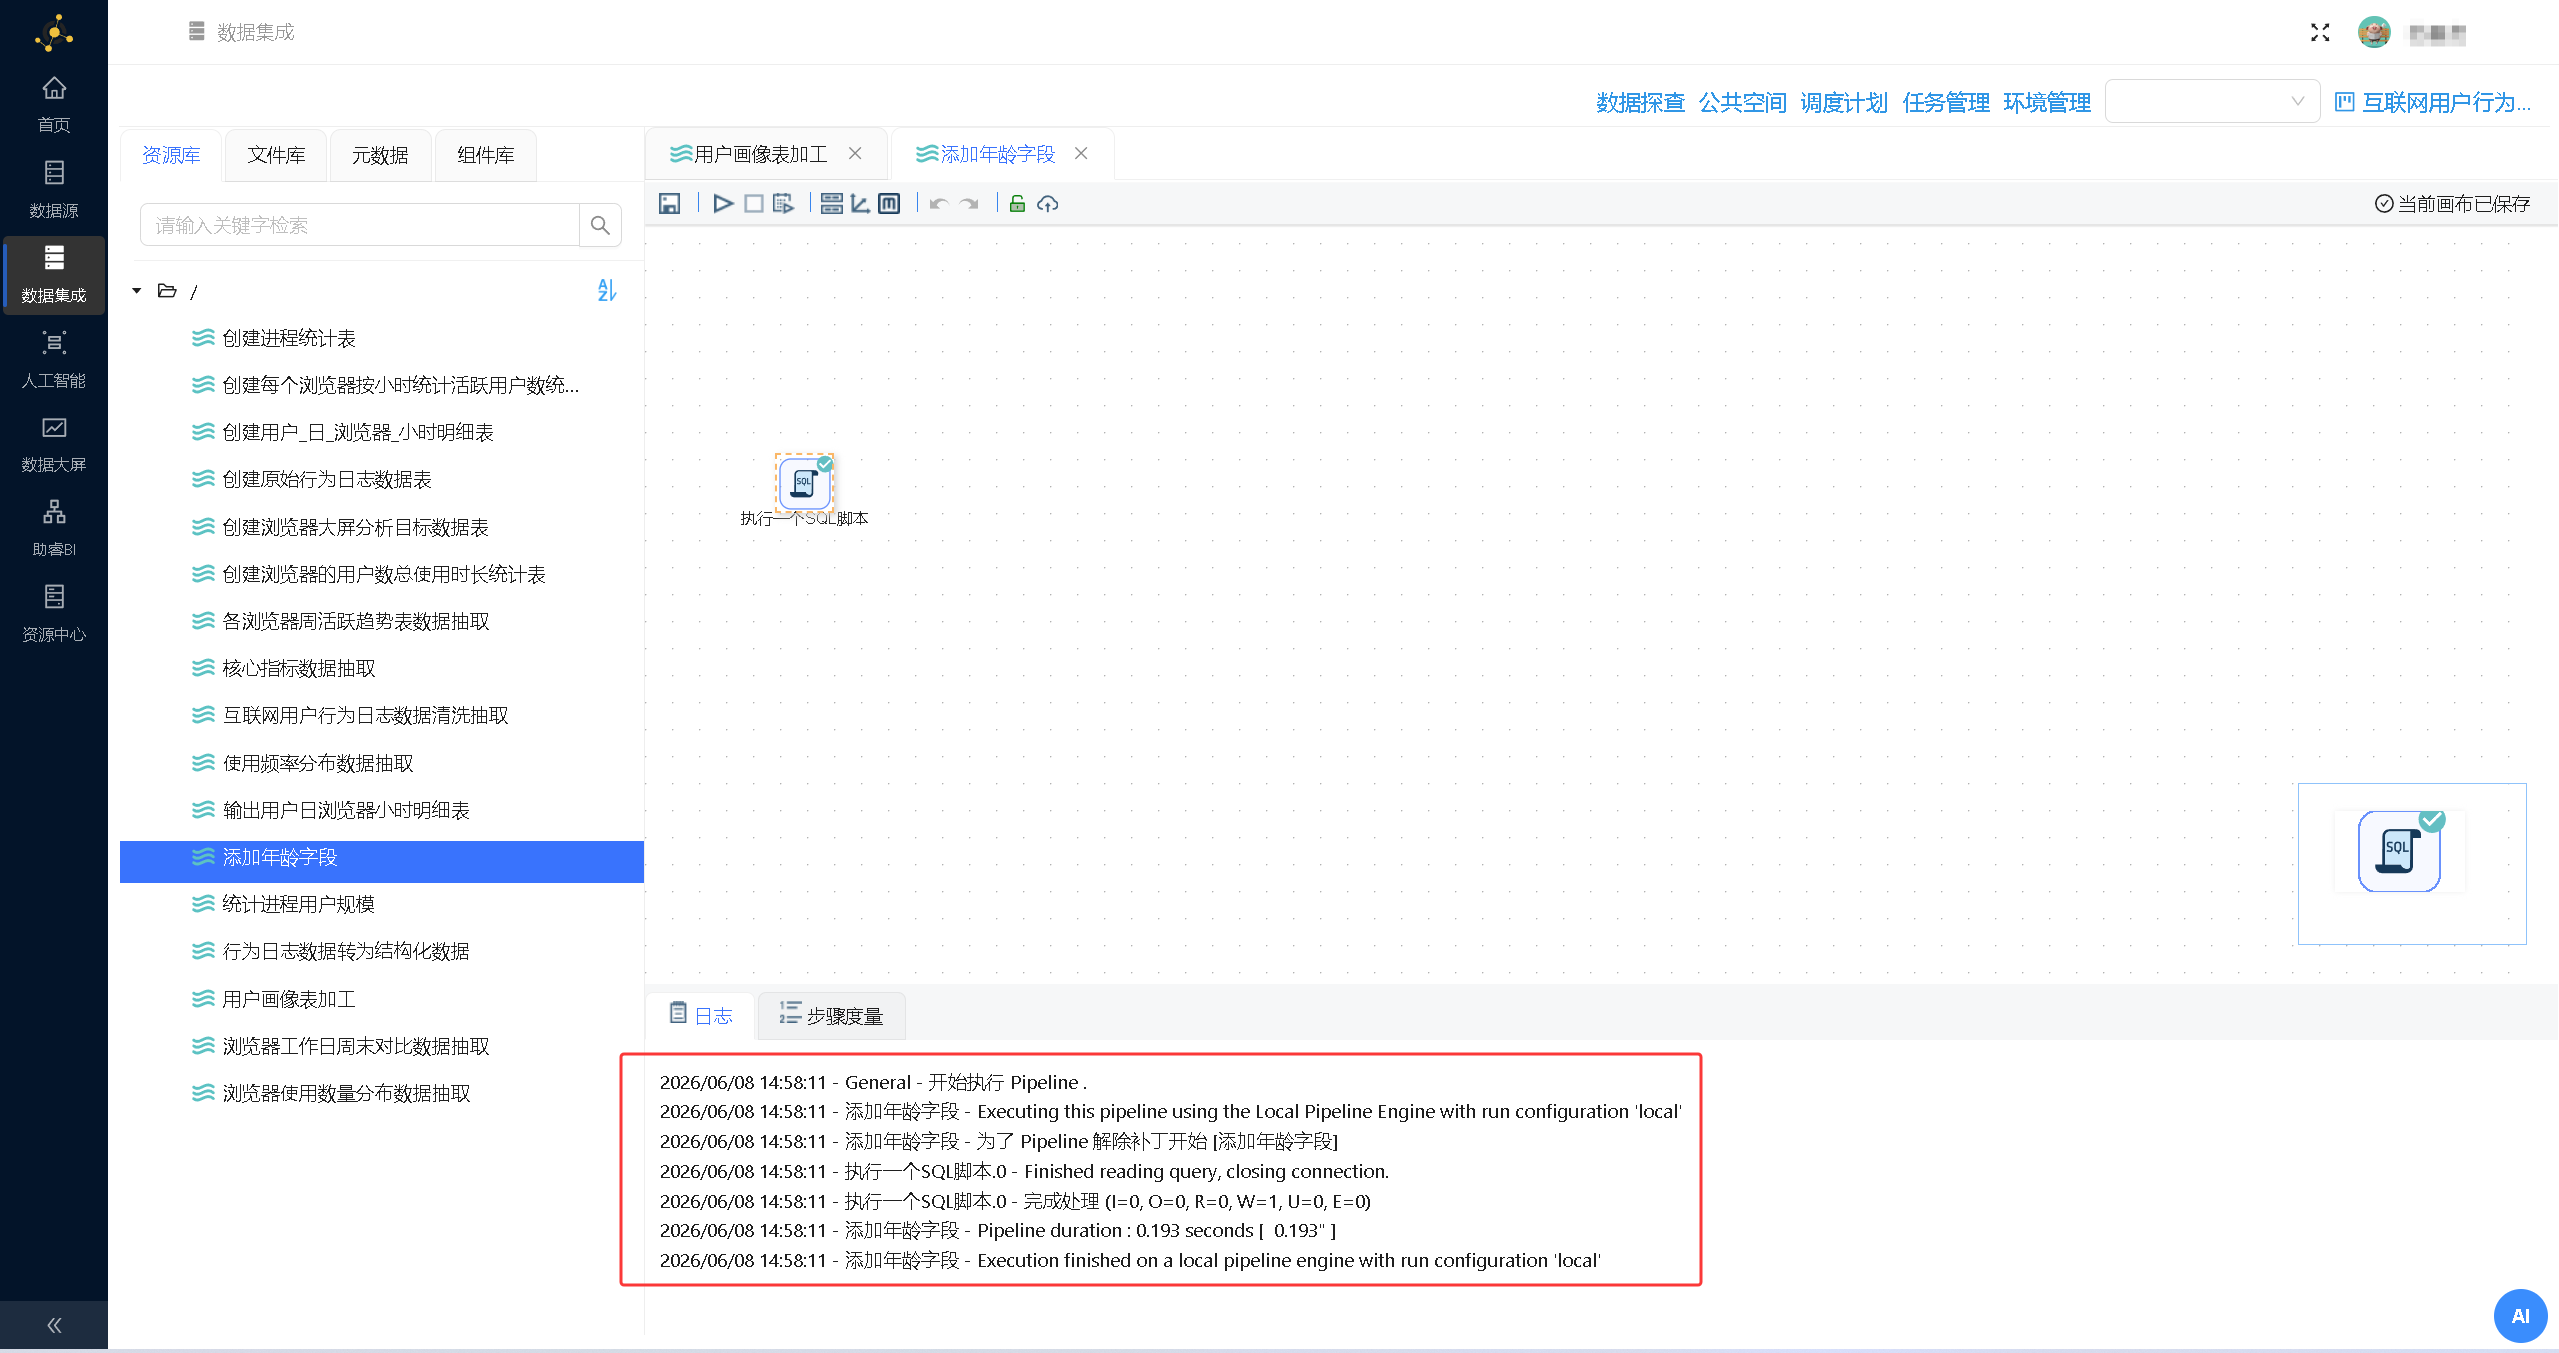
Task: Click the green unlock padlock icon
Action: (x=1017, y=204)
